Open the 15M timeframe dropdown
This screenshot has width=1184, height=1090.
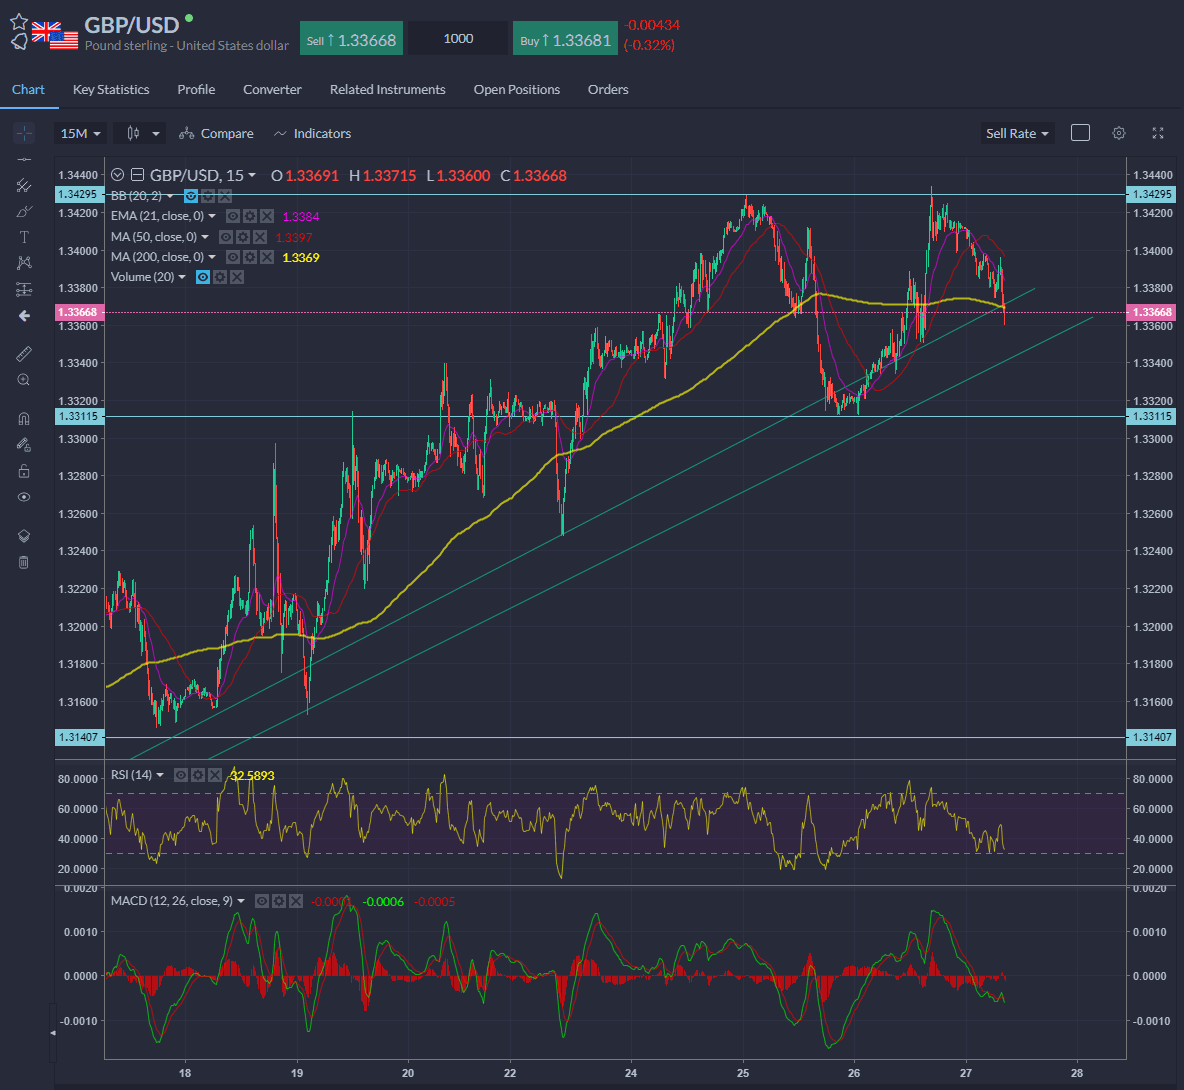tap(80, 133)
